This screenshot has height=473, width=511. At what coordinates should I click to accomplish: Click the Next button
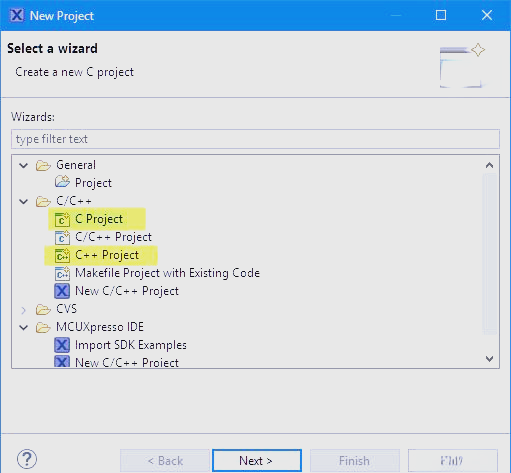257,461
